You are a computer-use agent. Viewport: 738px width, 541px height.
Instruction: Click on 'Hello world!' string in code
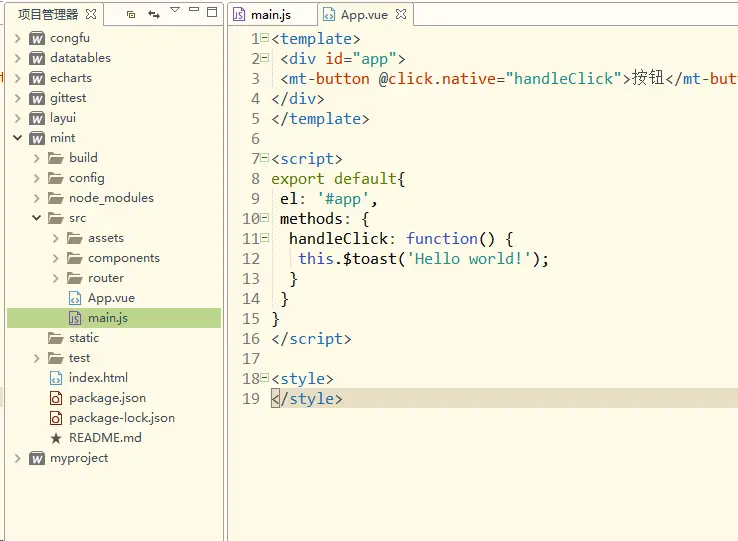point(469,258)
